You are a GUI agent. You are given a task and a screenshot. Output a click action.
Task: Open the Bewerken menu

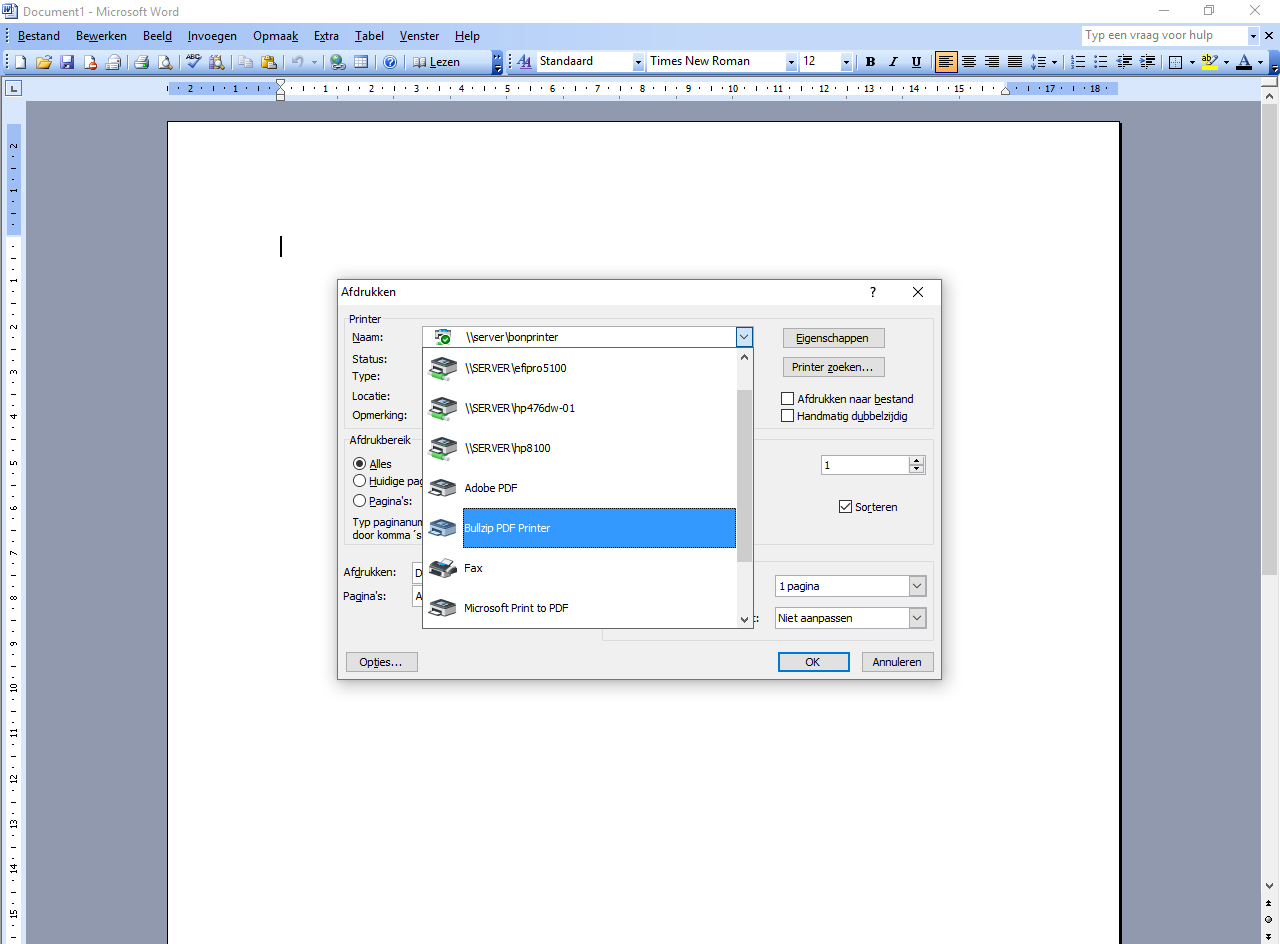click(101, 36)
